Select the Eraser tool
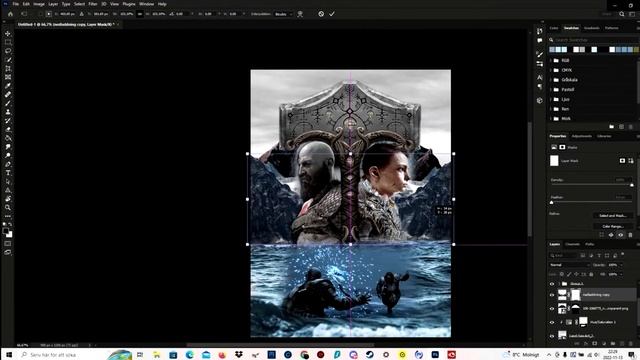This screenshot has width=640, height=360. pos(8,129)
